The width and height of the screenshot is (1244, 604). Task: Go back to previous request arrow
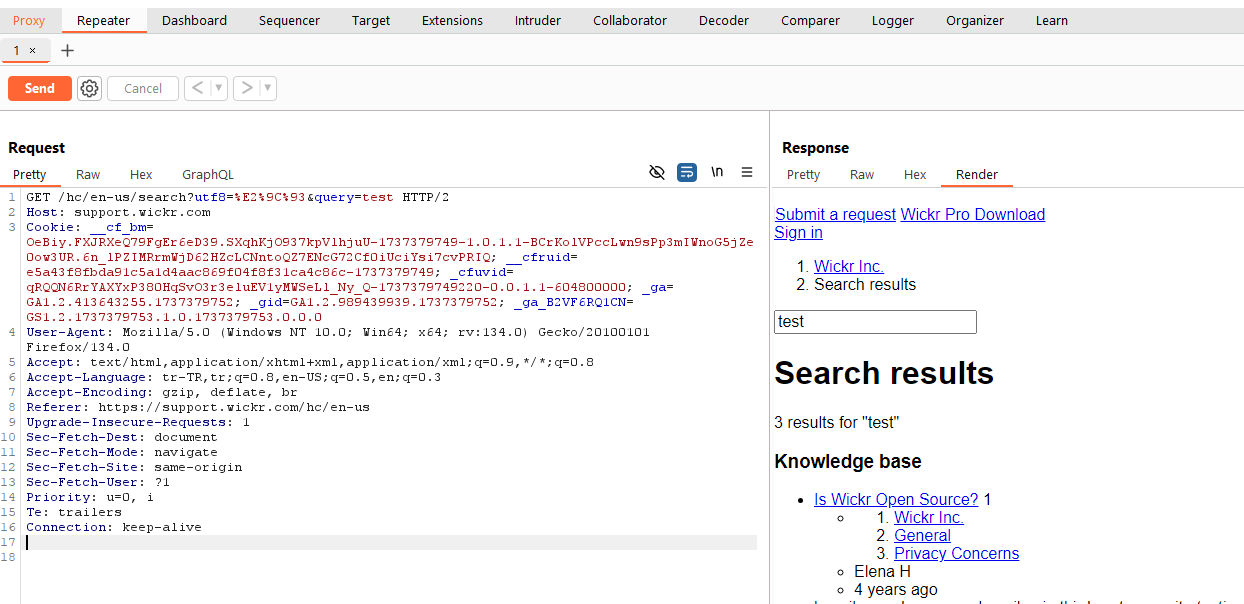tap(196, 88)
